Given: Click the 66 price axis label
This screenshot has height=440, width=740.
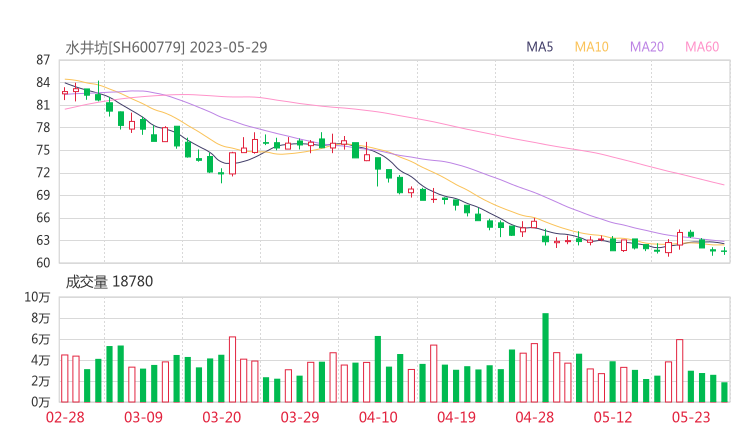Looking at the screenshot, I should tap(43, 218).
